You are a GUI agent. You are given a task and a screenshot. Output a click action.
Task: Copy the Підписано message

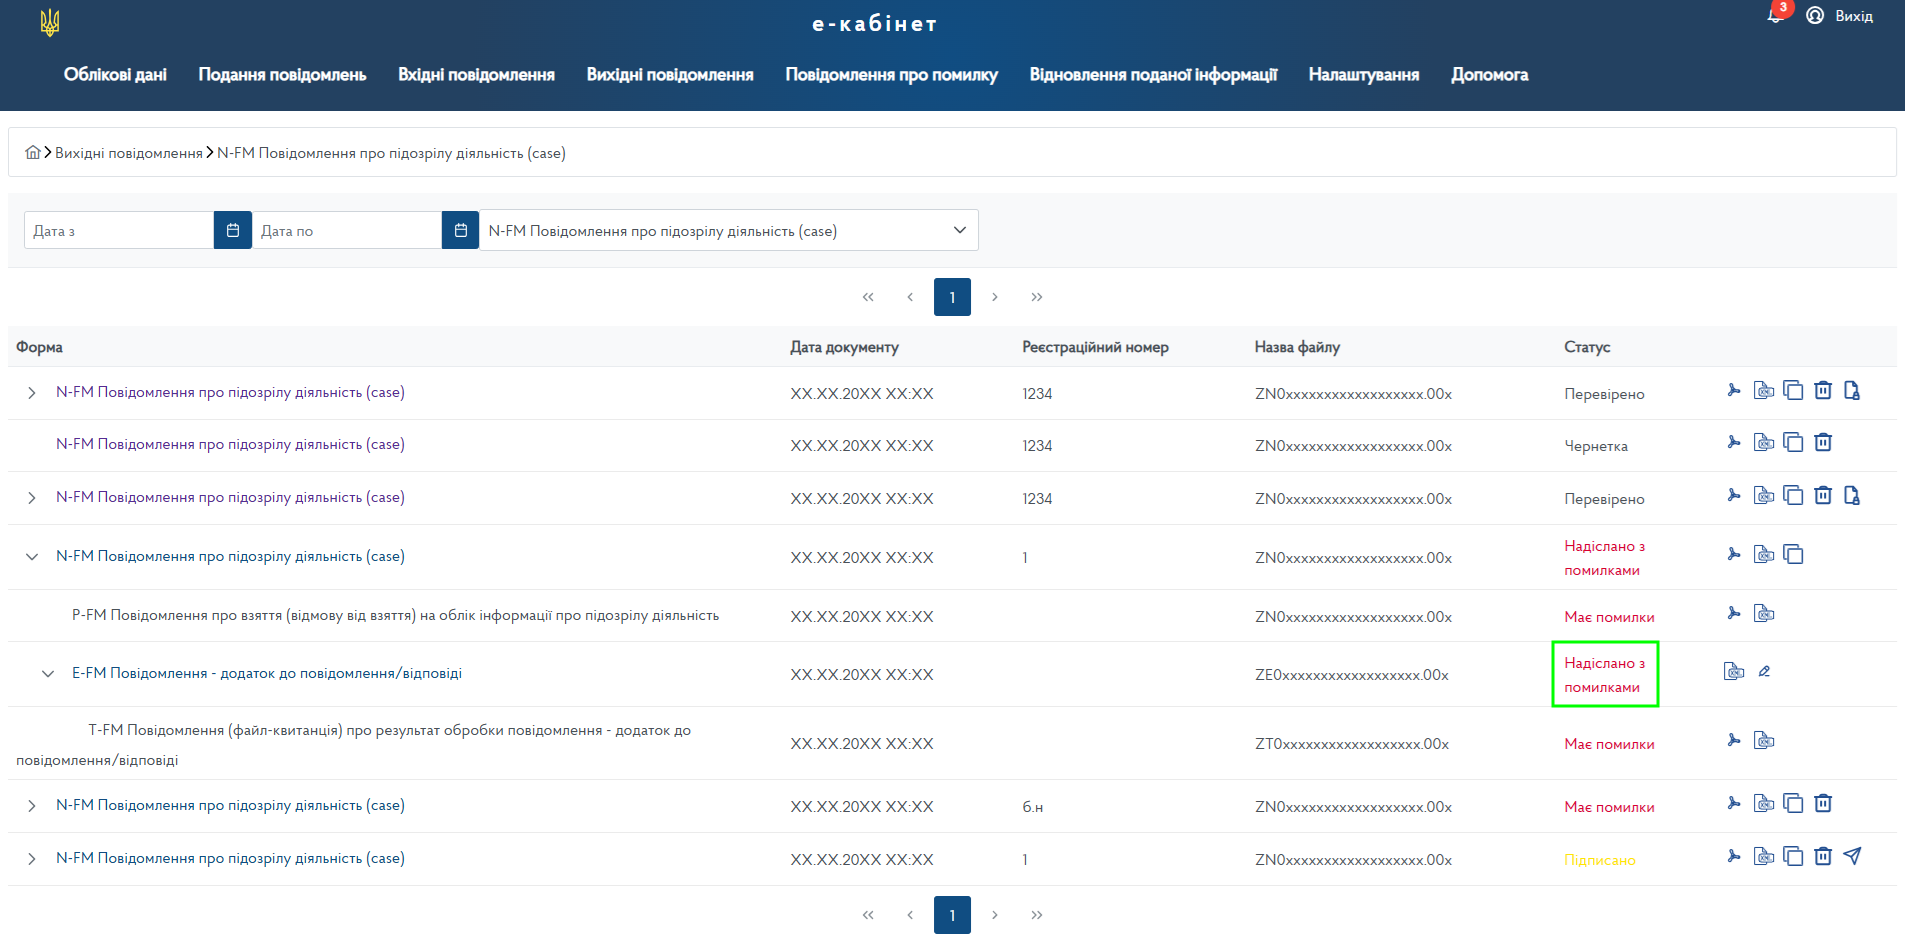coord(1794,856)
